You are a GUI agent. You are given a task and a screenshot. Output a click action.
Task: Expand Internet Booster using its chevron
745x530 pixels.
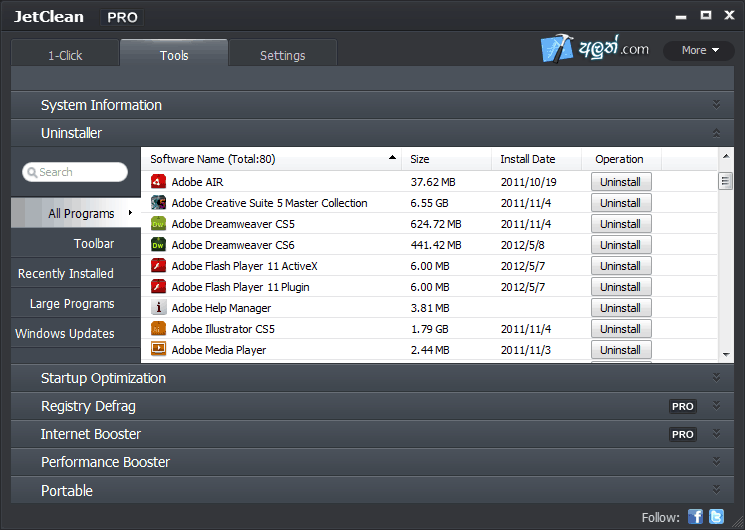716,434
